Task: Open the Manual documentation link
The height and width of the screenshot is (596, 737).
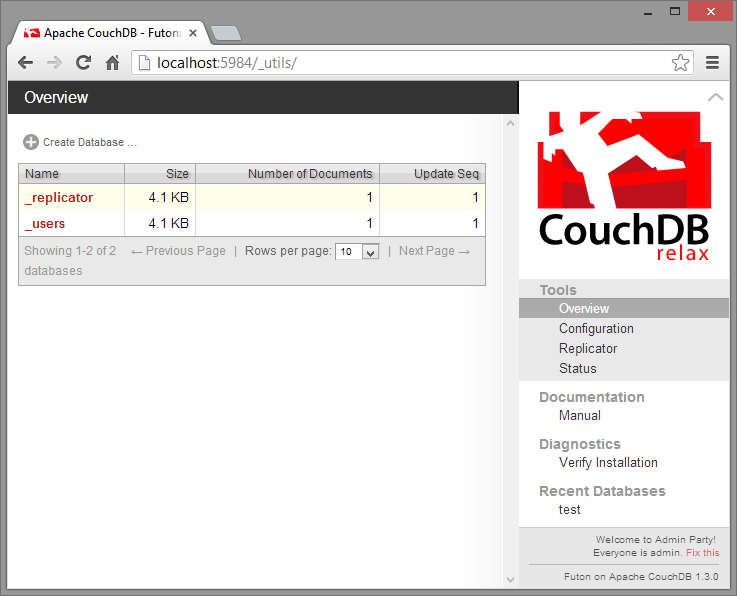Action: [x=580, y=416]
